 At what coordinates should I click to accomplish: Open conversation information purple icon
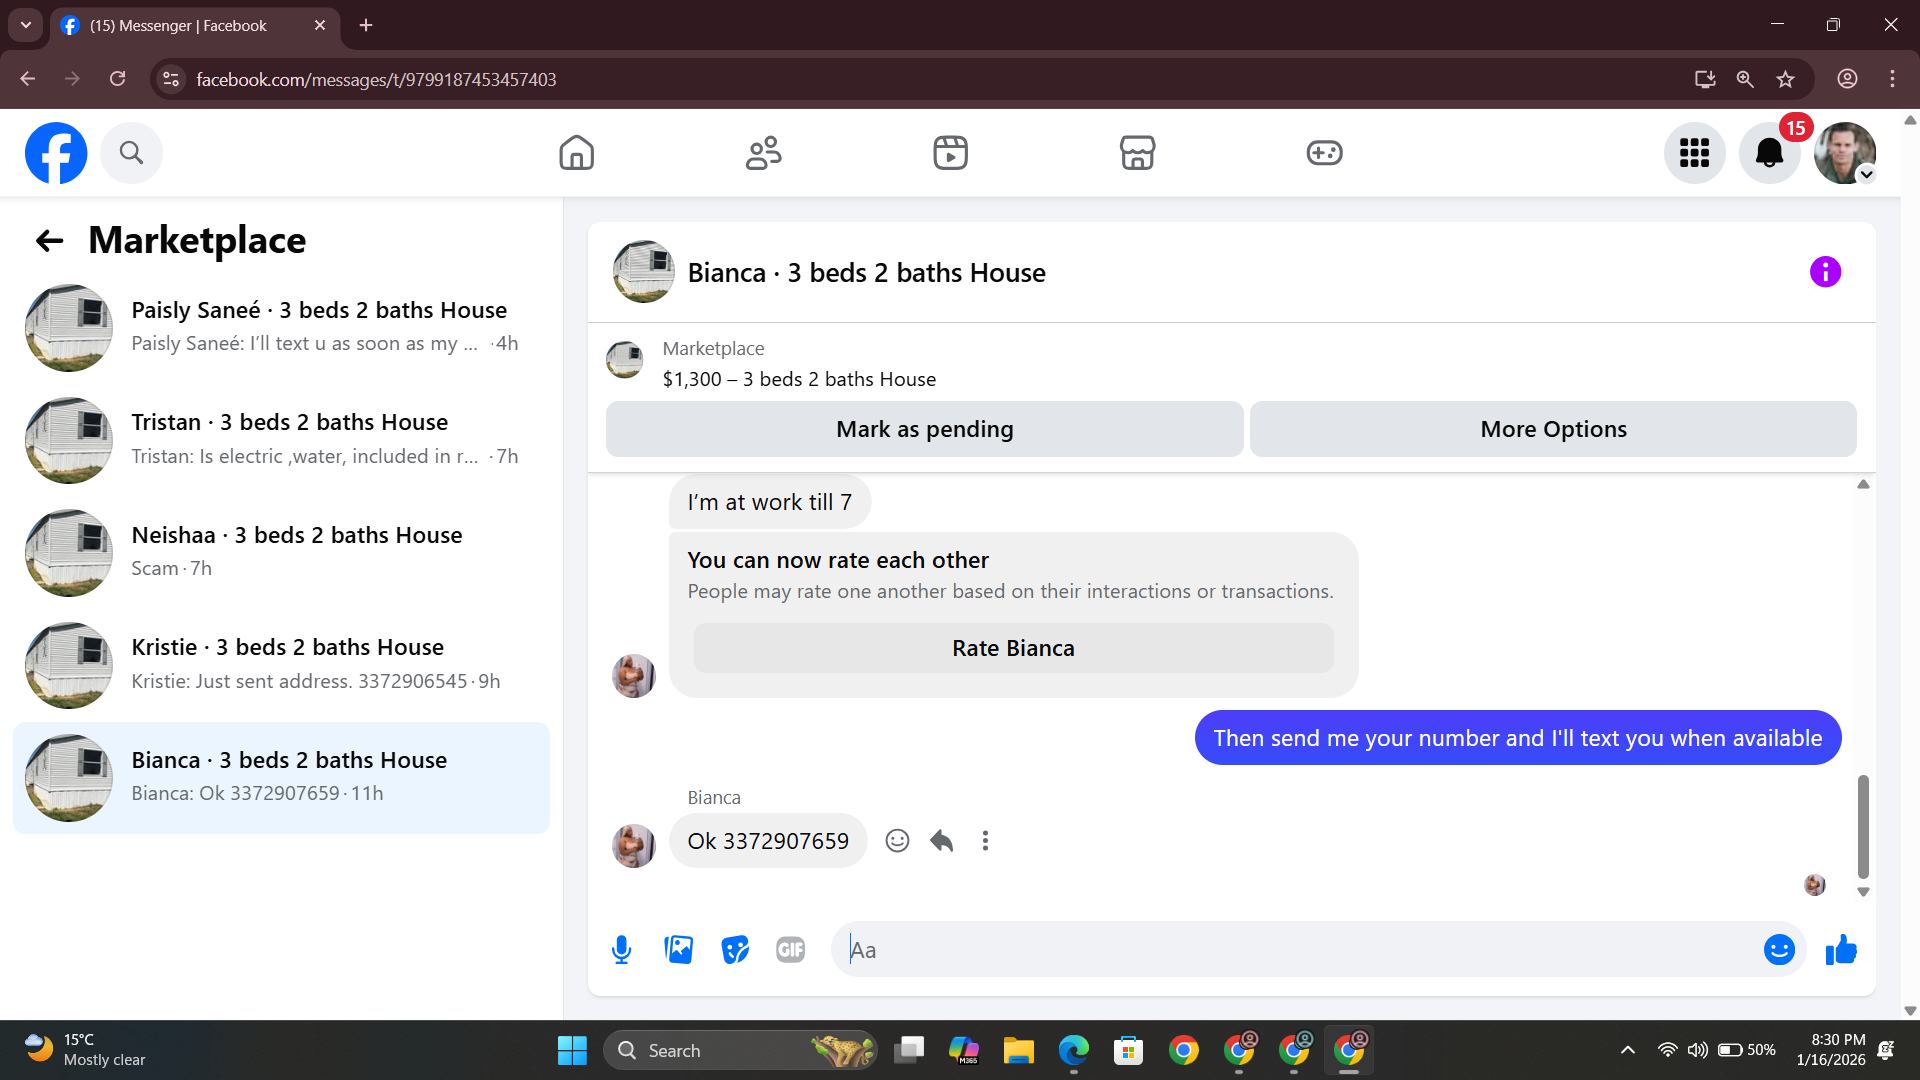(x=1825, y=272)
